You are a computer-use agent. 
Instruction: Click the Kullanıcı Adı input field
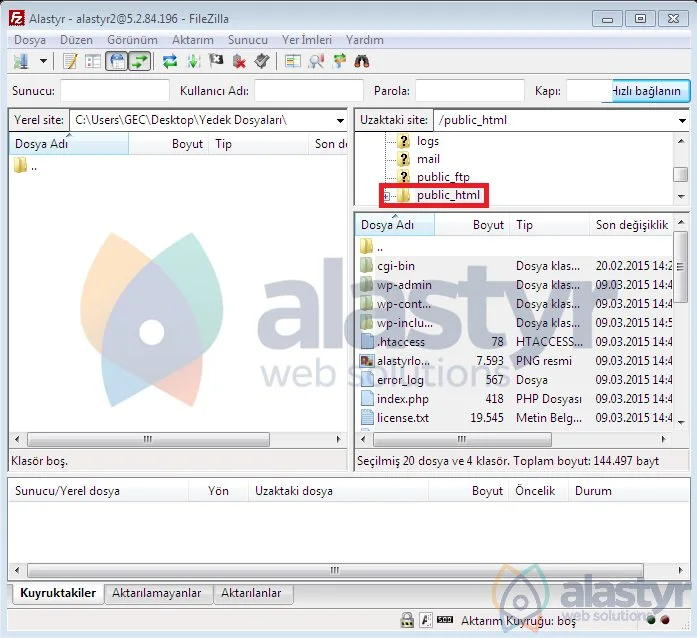[308, 91]
